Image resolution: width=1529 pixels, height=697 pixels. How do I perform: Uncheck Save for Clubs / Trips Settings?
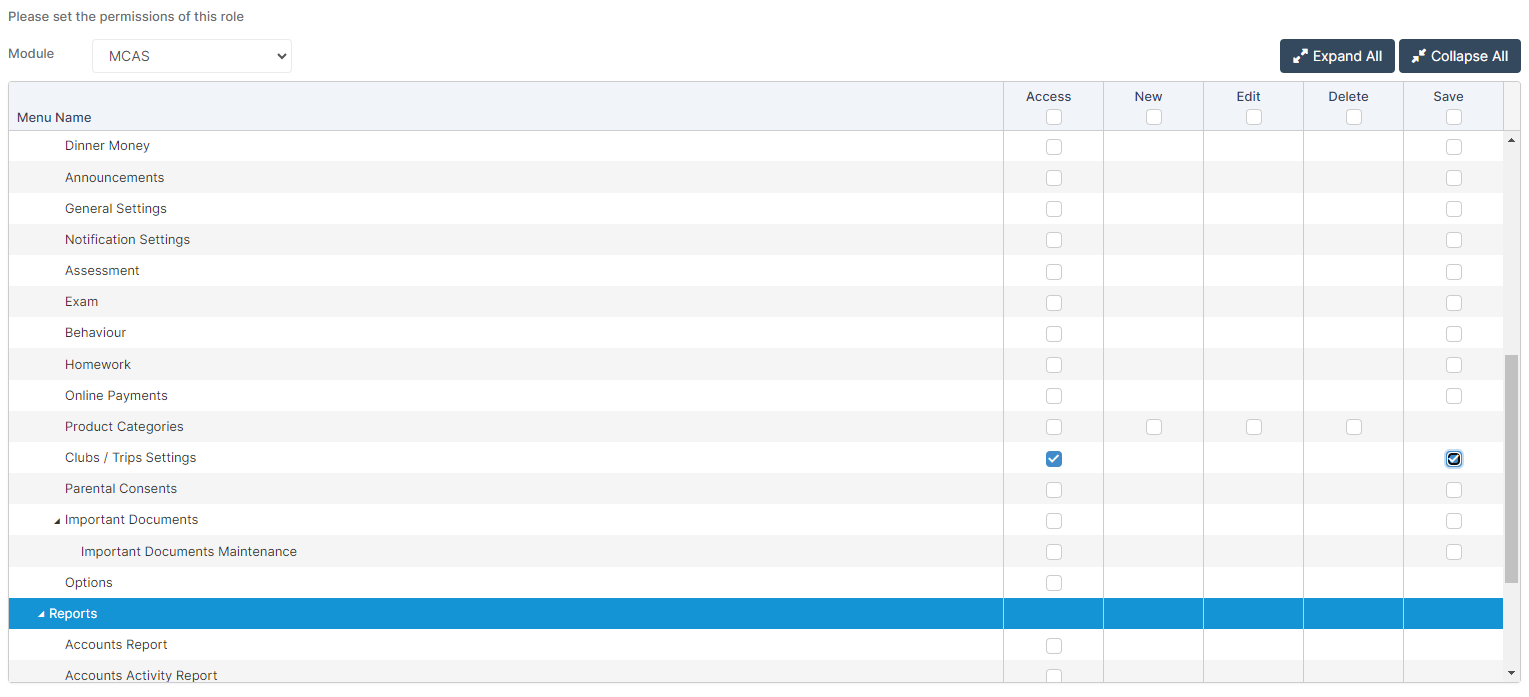pos(1454,459)
